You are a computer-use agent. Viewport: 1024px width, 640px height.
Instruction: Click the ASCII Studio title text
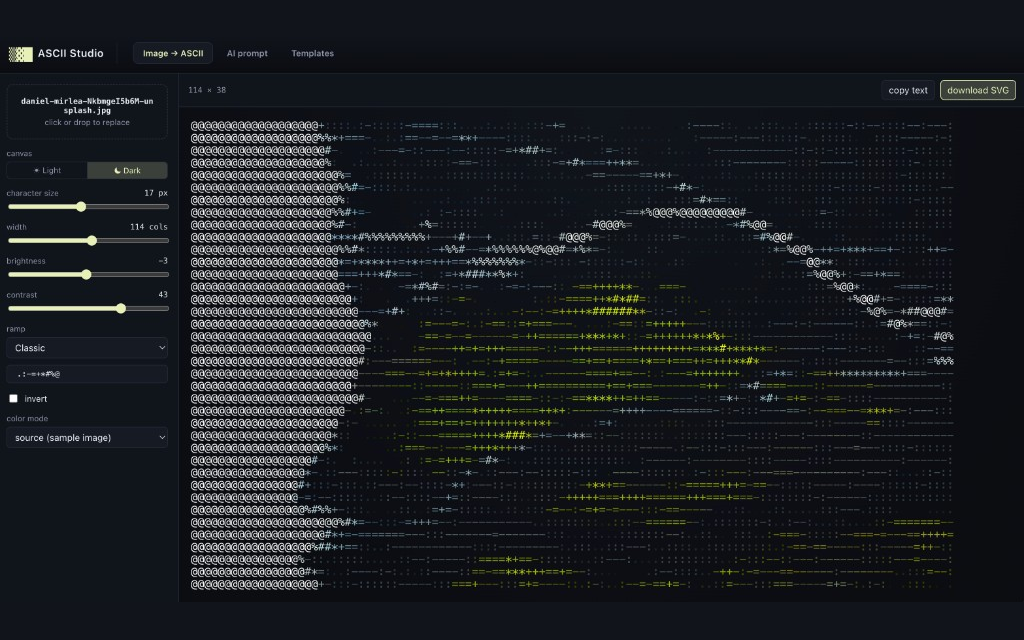(71, 54)
